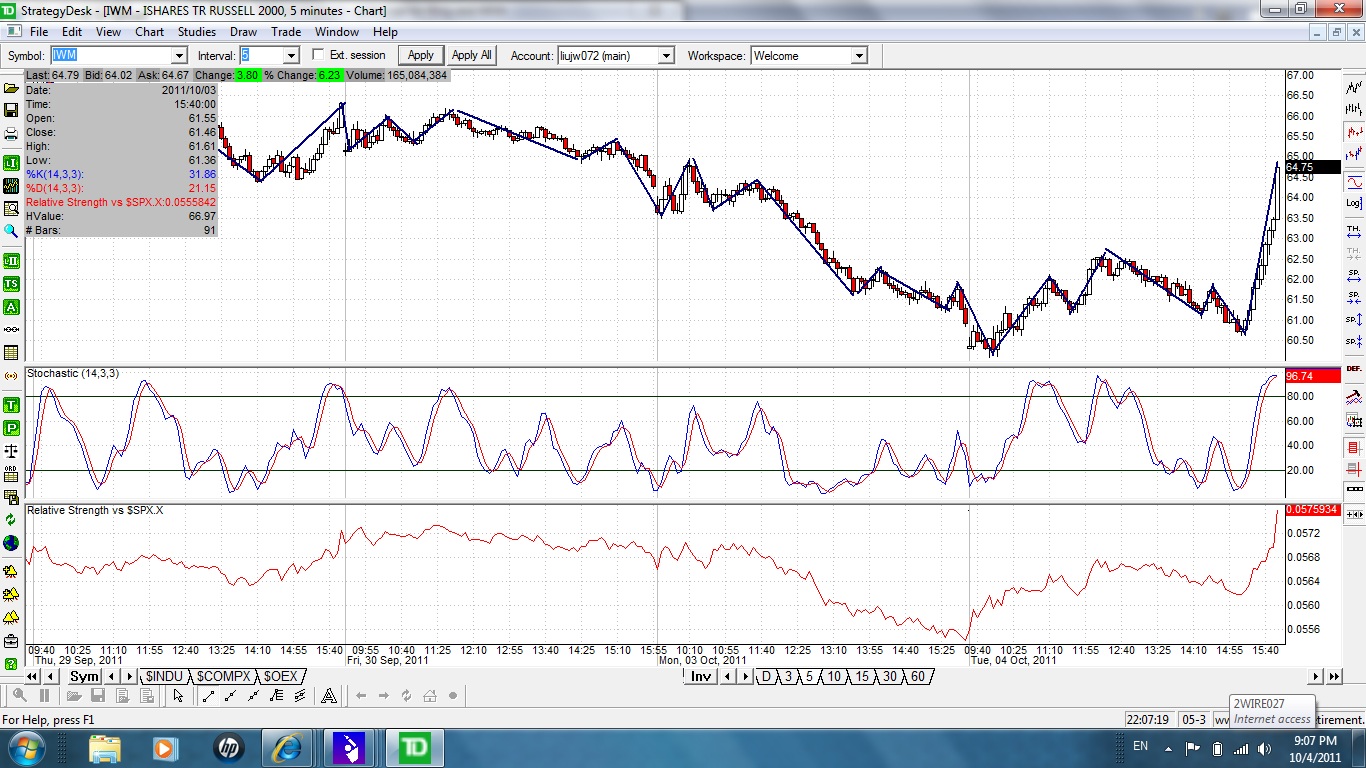Open Windows Start menu orb
Viewport: 1366px width, 768px height.
pyautogui.click(x=25, y=747)
